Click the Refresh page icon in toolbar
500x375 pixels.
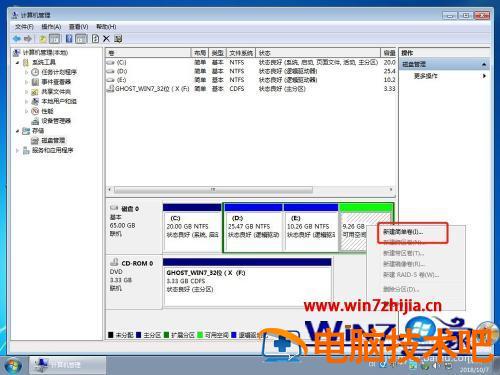pyautogui.click(x=95, y=39)
